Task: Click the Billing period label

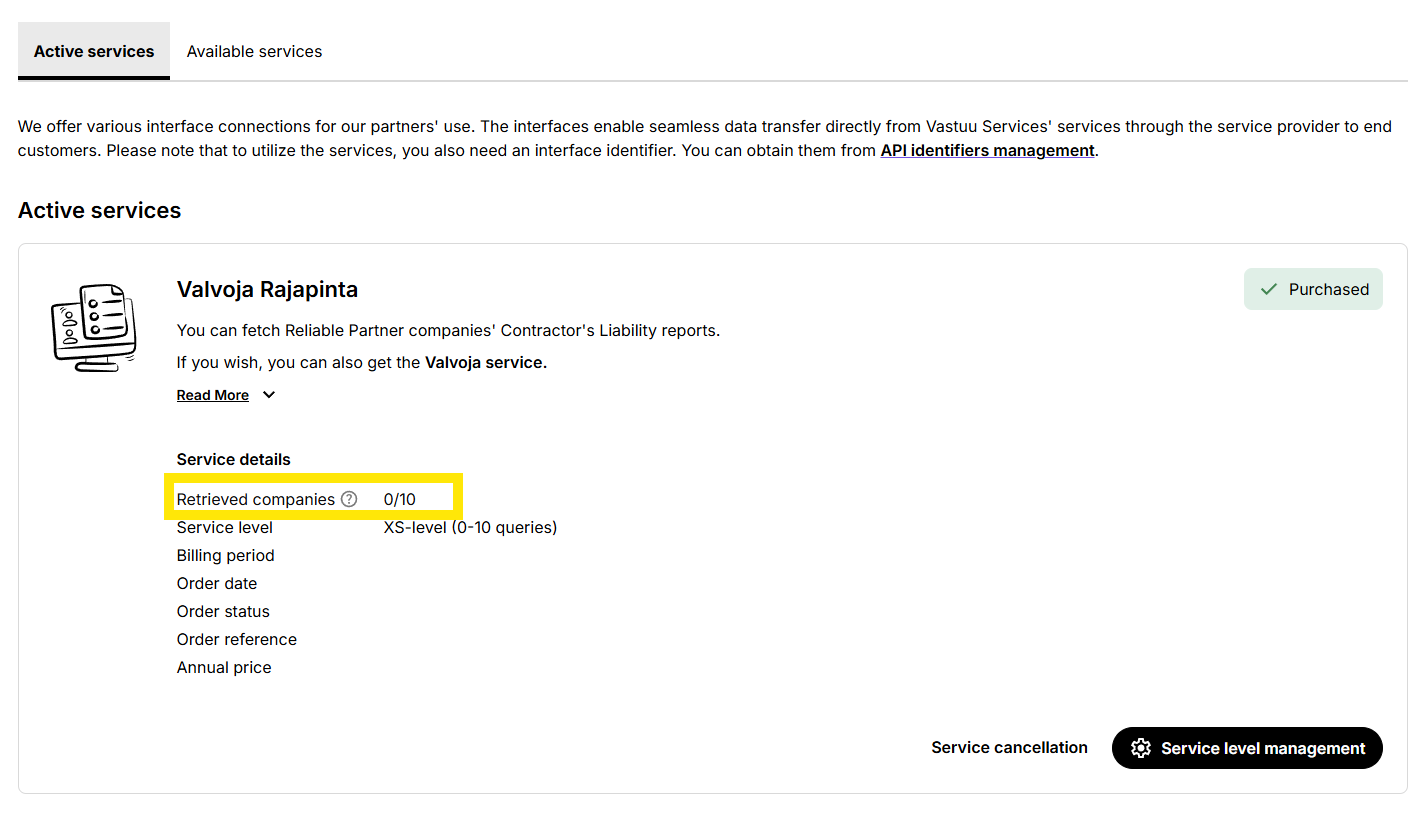Action: point(225,555)
